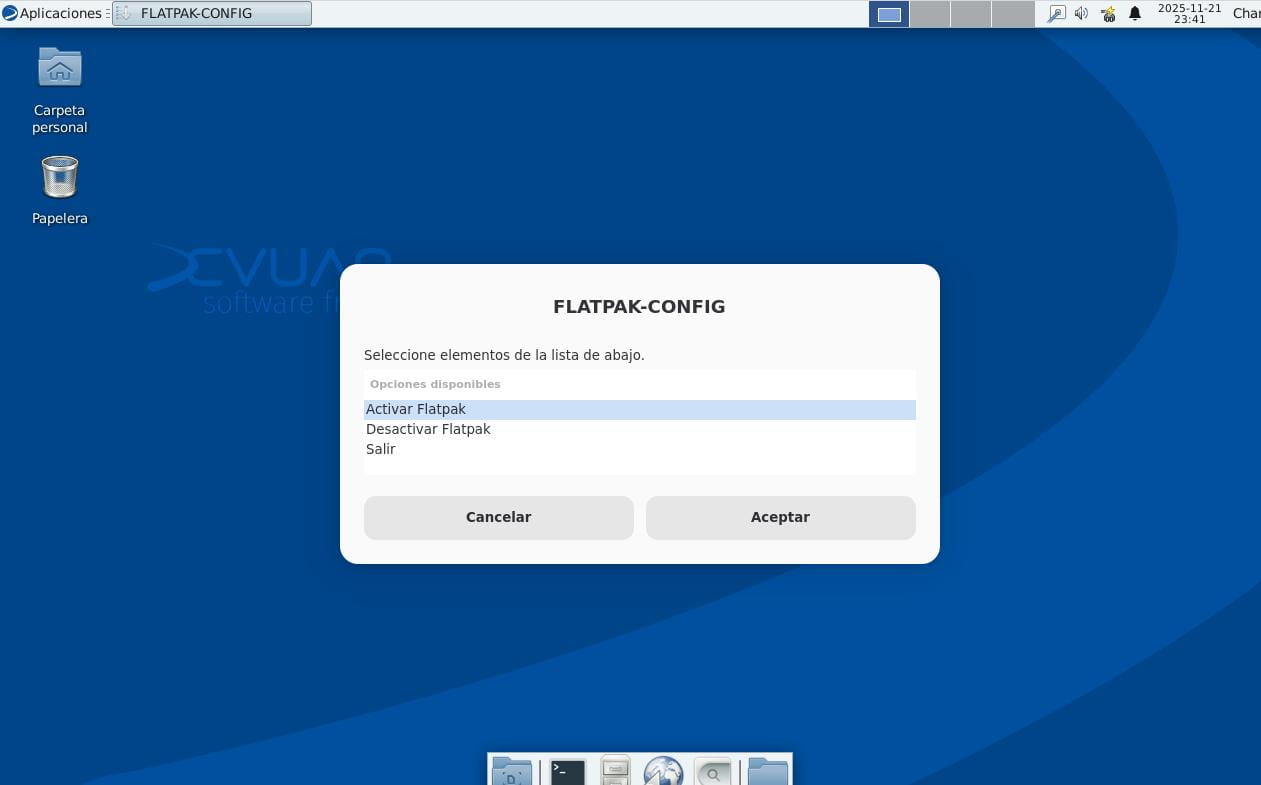Click the screenshot magnifier icon in the tray

[x=1056, y=13]
